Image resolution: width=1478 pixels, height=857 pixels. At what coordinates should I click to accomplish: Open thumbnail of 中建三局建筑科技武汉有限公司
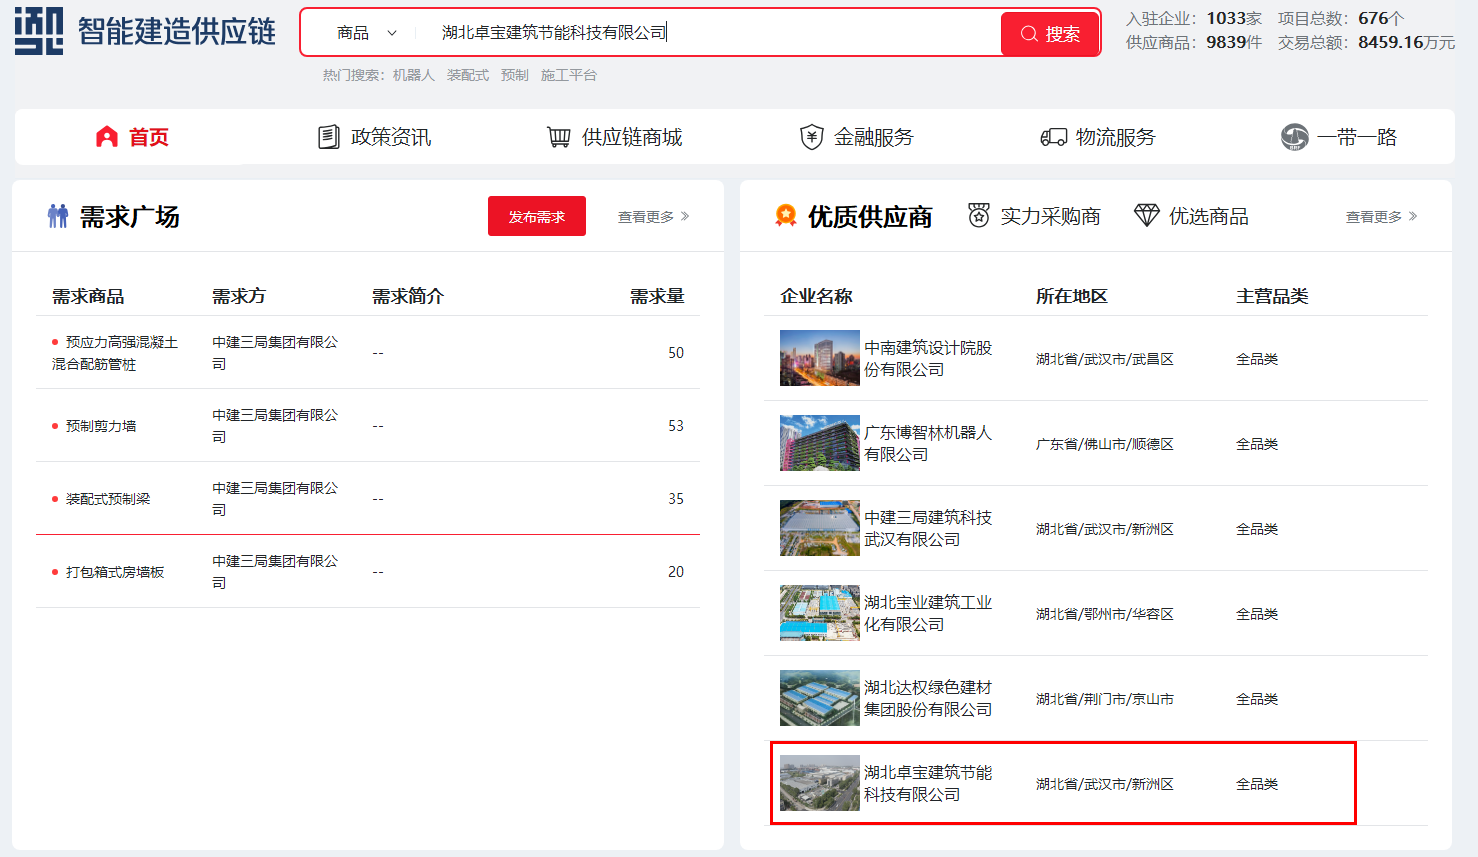pos(820,528)
